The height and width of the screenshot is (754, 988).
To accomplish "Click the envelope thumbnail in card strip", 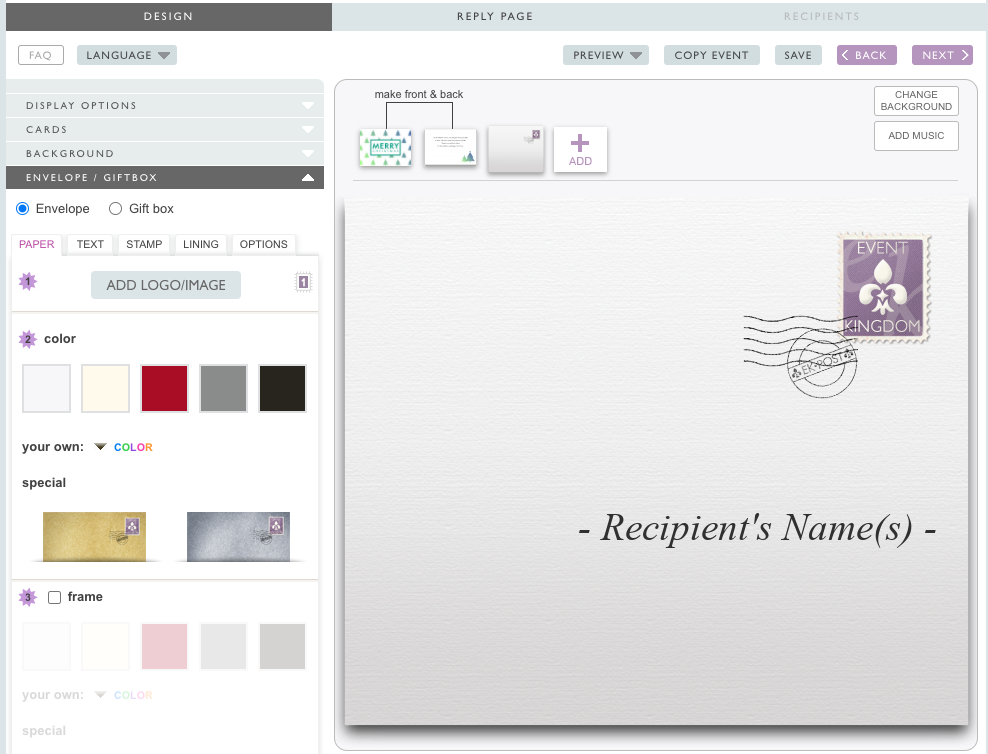I will (x=515, y=149).
